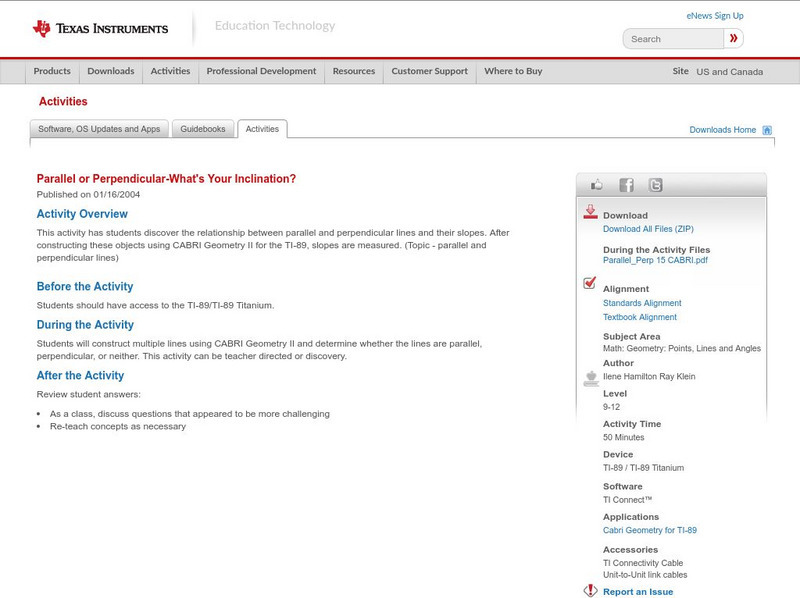Screen dimensions: 800x598
Task: Click the Report an Issue alert icon
Action: point(590,591)
